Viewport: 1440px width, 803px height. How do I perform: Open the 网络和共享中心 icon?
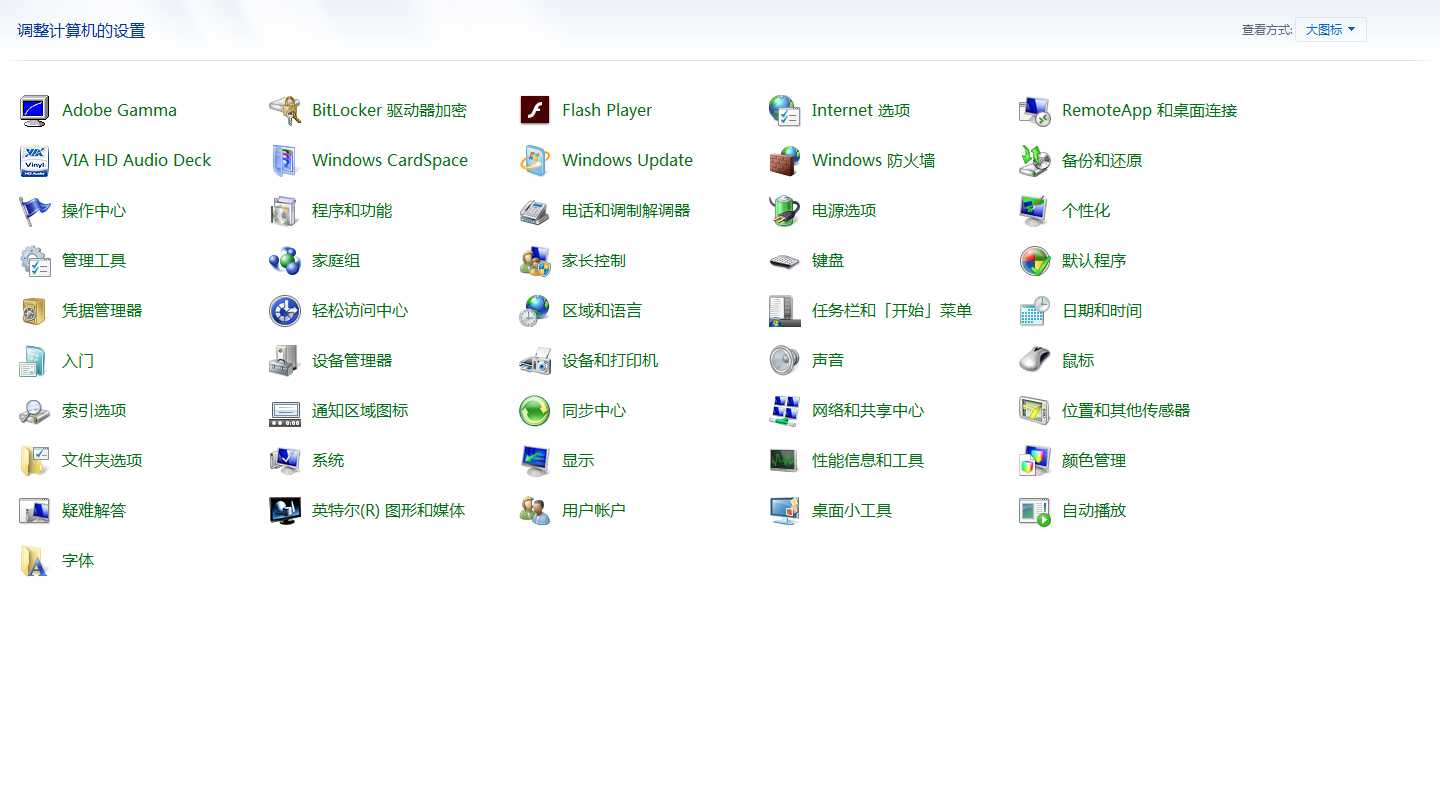pos(785,410)
